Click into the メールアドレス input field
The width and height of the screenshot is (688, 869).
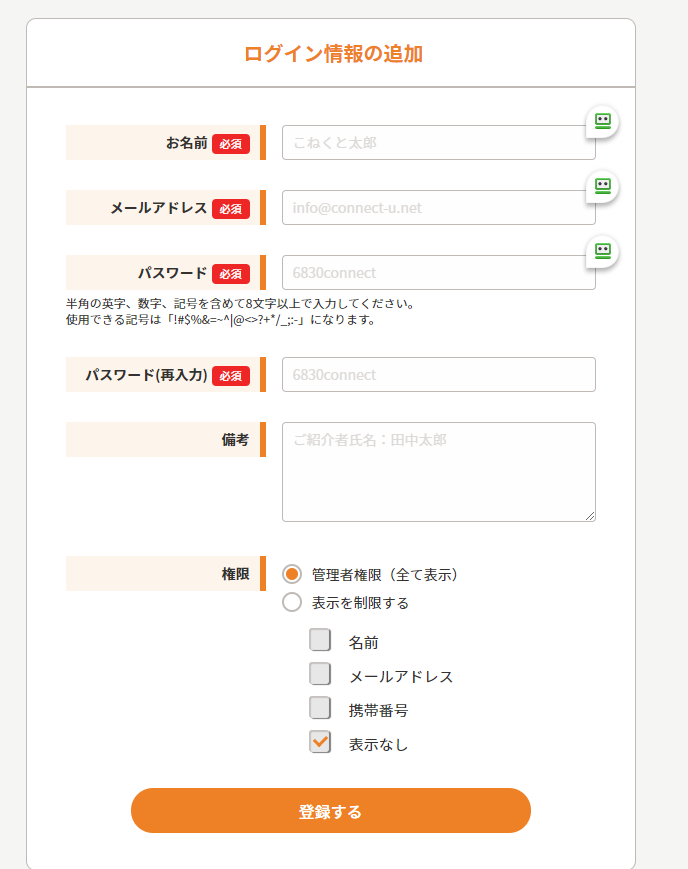pos(438,208)
